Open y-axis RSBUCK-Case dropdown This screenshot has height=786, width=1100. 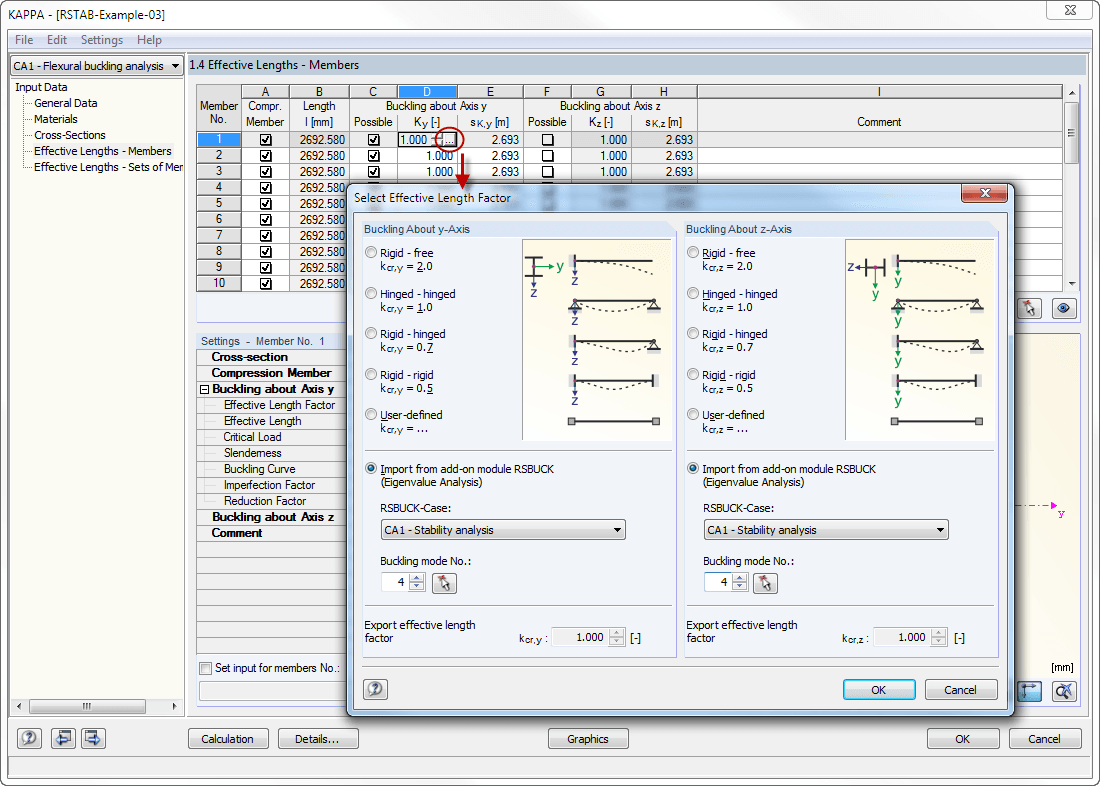tap(503, 530)
